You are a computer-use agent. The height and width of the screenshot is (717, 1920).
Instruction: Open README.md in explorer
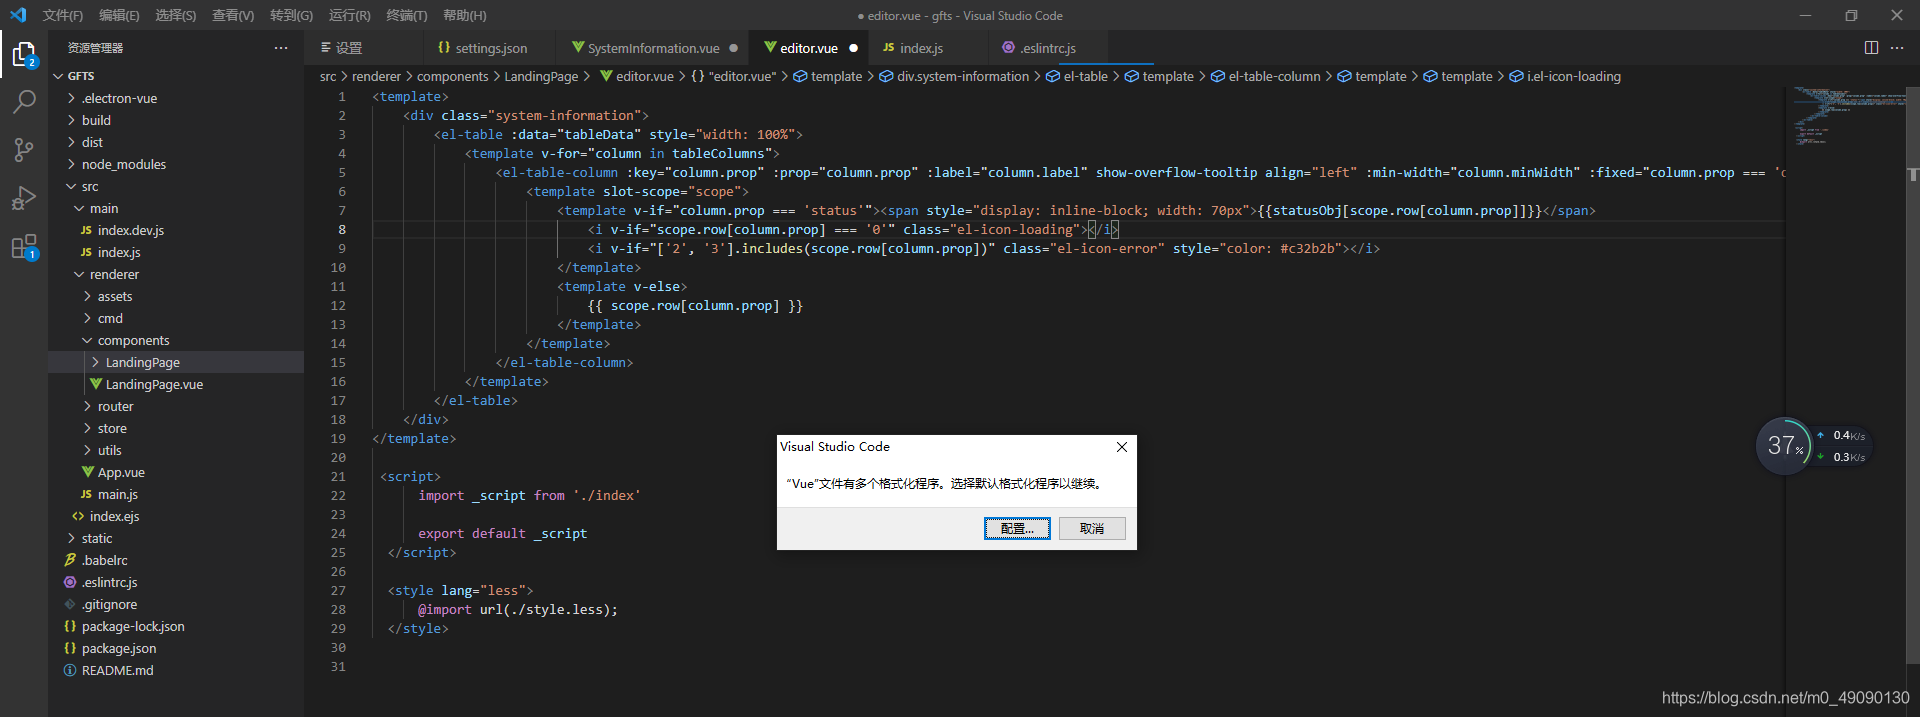pyautogui.click(x=176, y=670)
